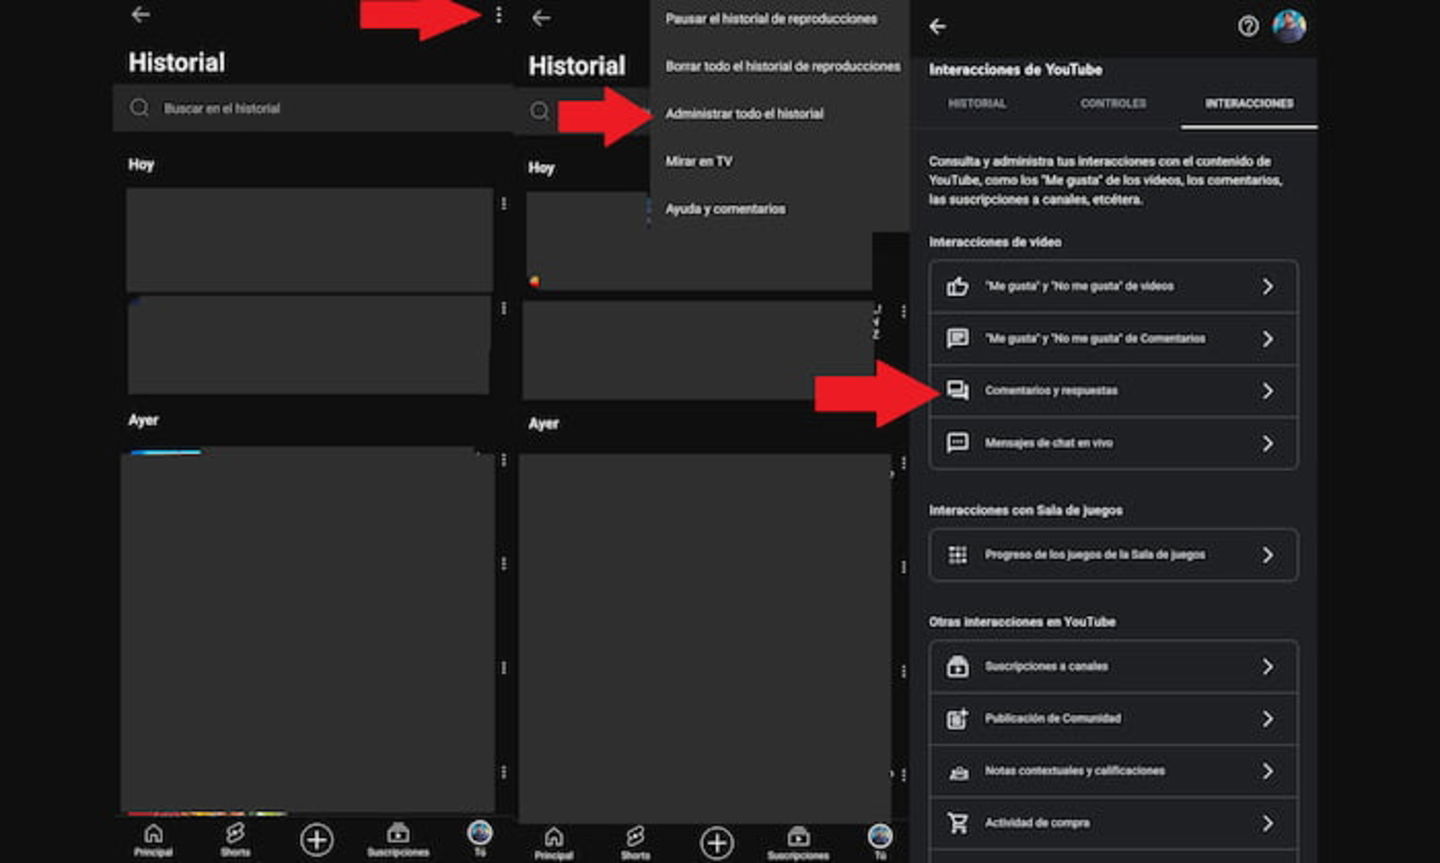Expand chevron of Comentarios y respuestas
The width and height of the screenshot is (1440, 863).
[x=1267, y=391]
